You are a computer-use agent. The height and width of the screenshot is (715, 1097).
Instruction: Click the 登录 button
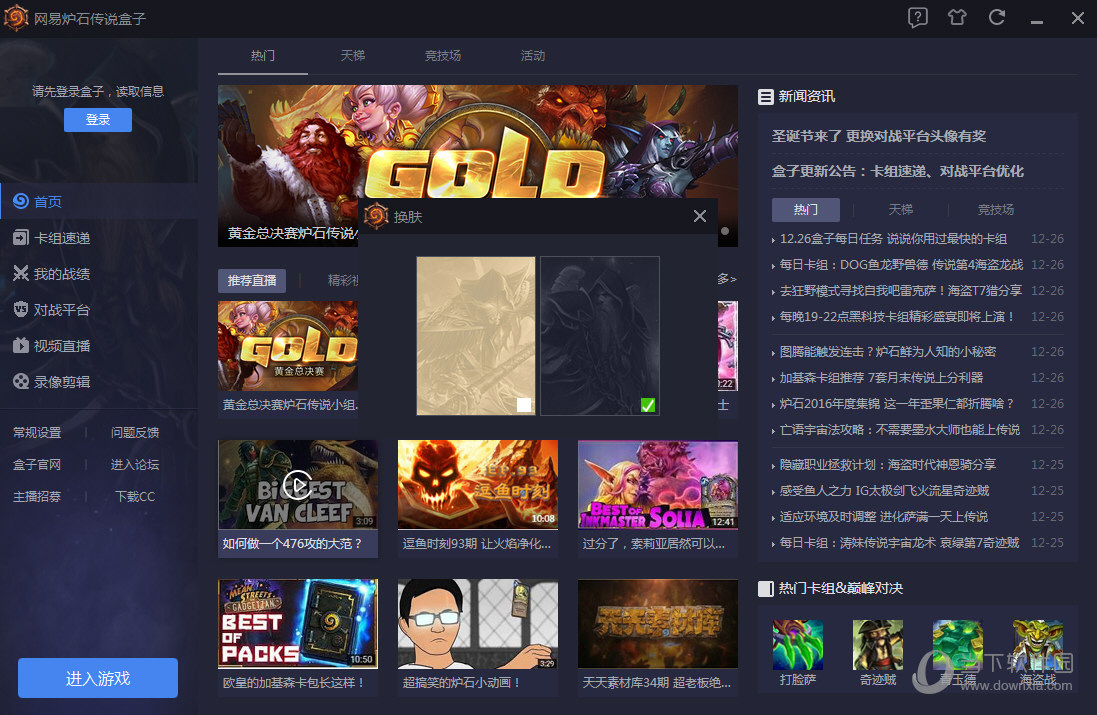click(x=97, y=119)
